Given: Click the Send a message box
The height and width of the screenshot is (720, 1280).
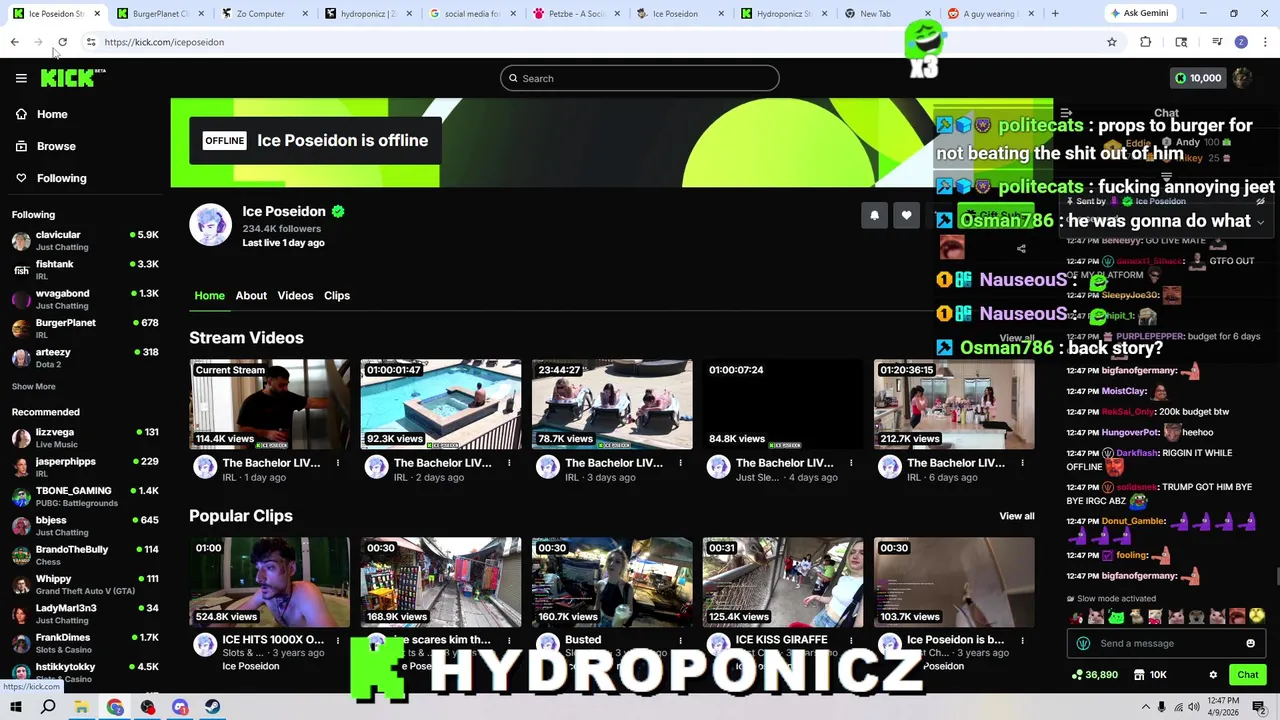Looking at the screenshot, I should [x=1166, y=643].
